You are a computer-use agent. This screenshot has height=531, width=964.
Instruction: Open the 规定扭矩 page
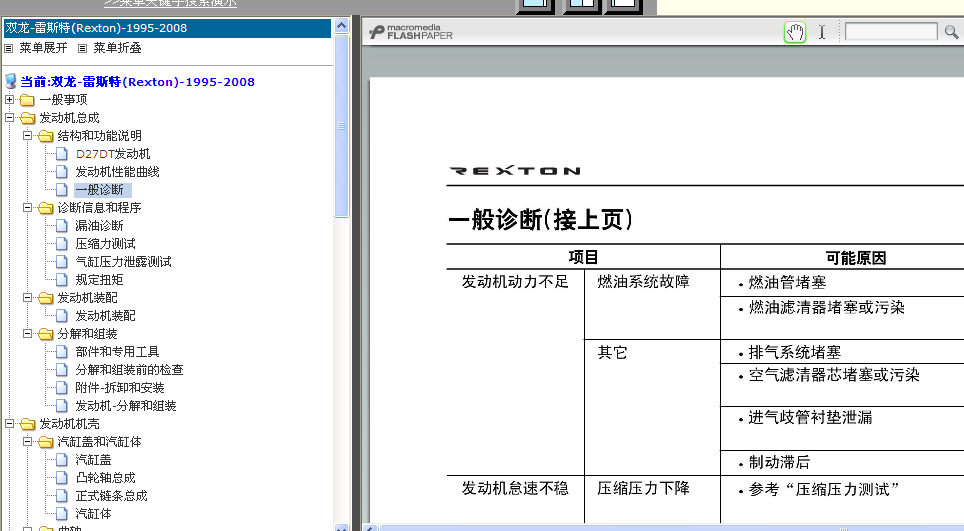(100, 280)
